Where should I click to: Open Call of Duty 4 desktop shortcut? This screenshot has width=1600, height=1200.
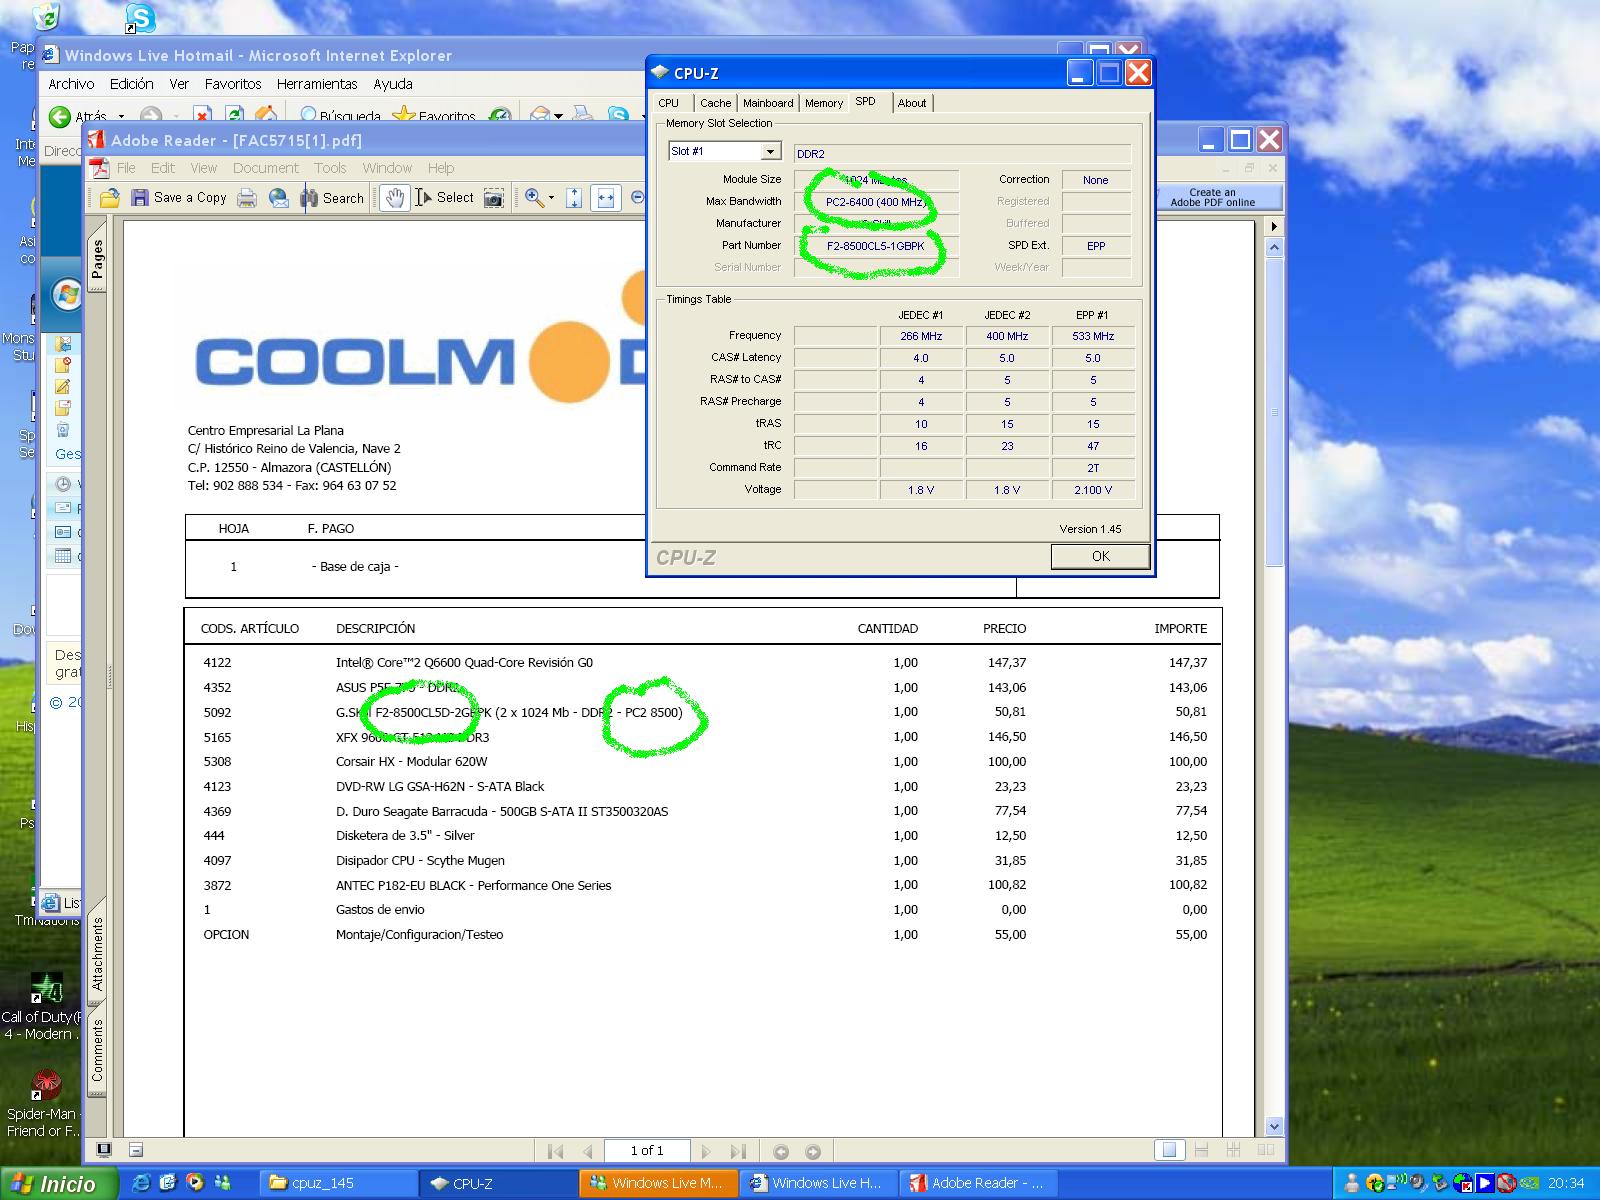coord(43,1006)
